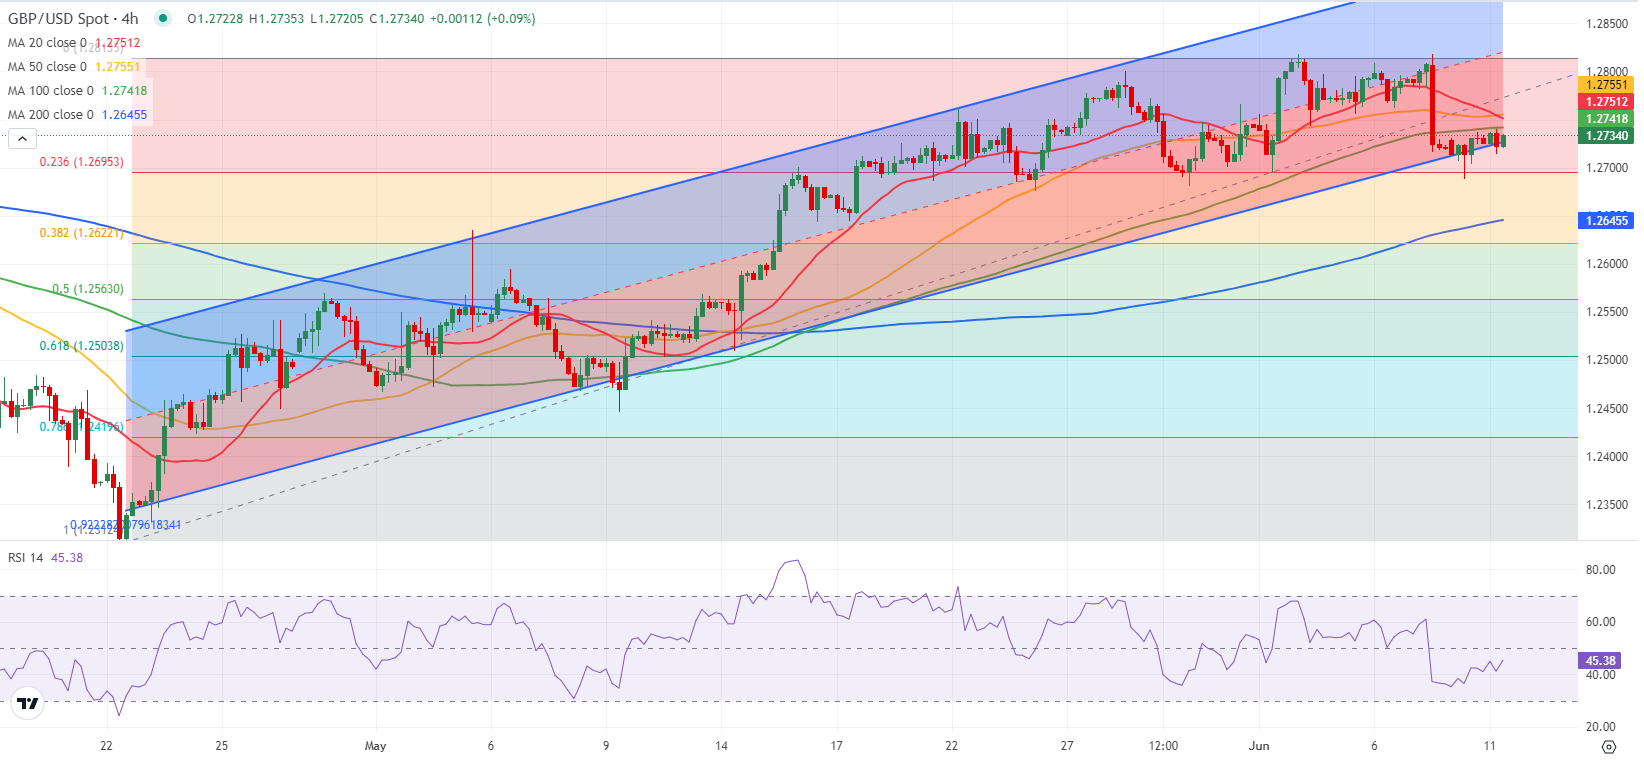
Task: Click the Jun label on time axis
Action: pyautogui.click(x=1259, y=746)
